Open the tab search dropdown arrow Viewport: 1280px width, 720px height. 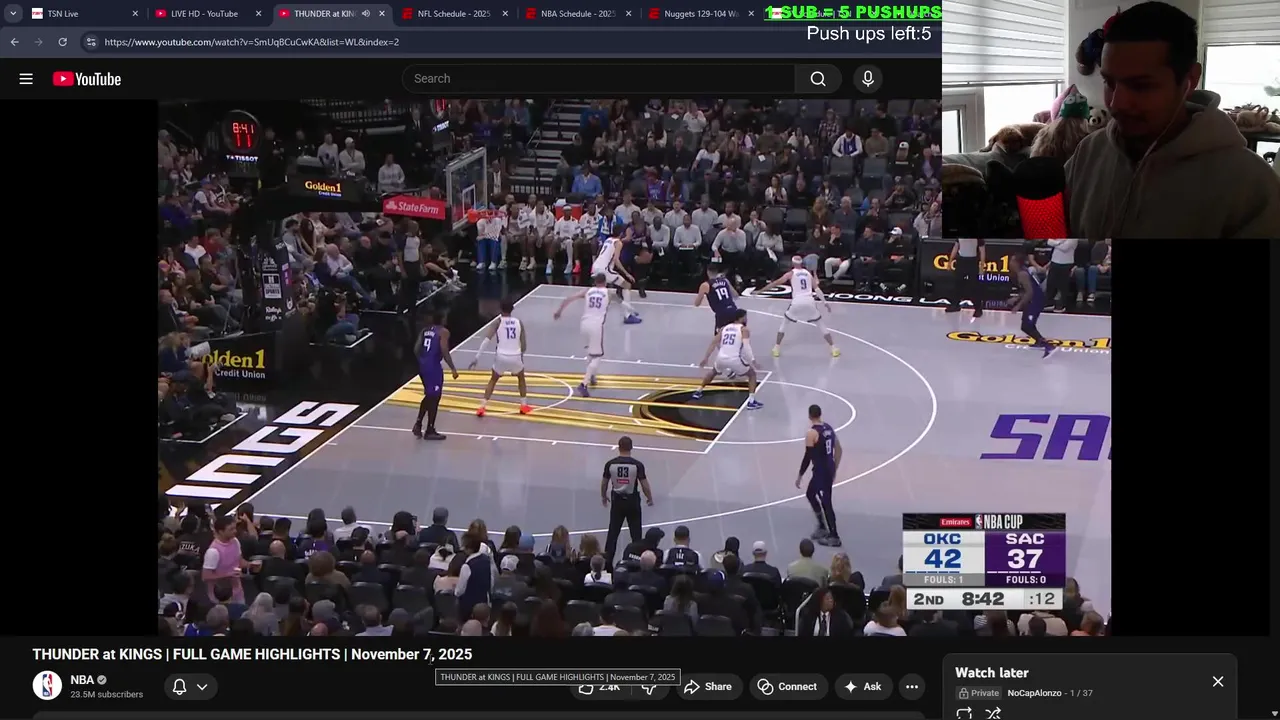pyautogui.click(x=13, y=14)
